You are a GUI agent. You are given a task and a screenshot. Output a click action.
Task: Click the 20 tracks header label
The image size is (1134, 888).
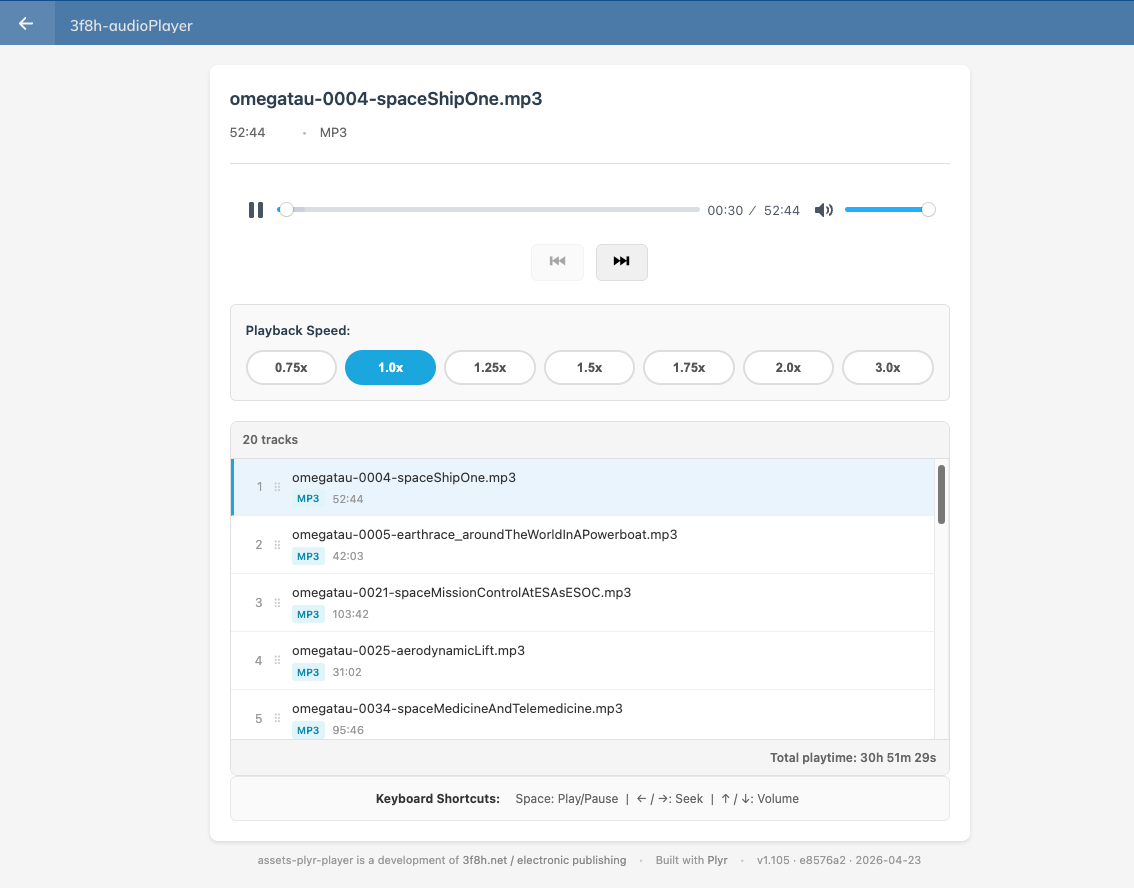tap(270, 440)
